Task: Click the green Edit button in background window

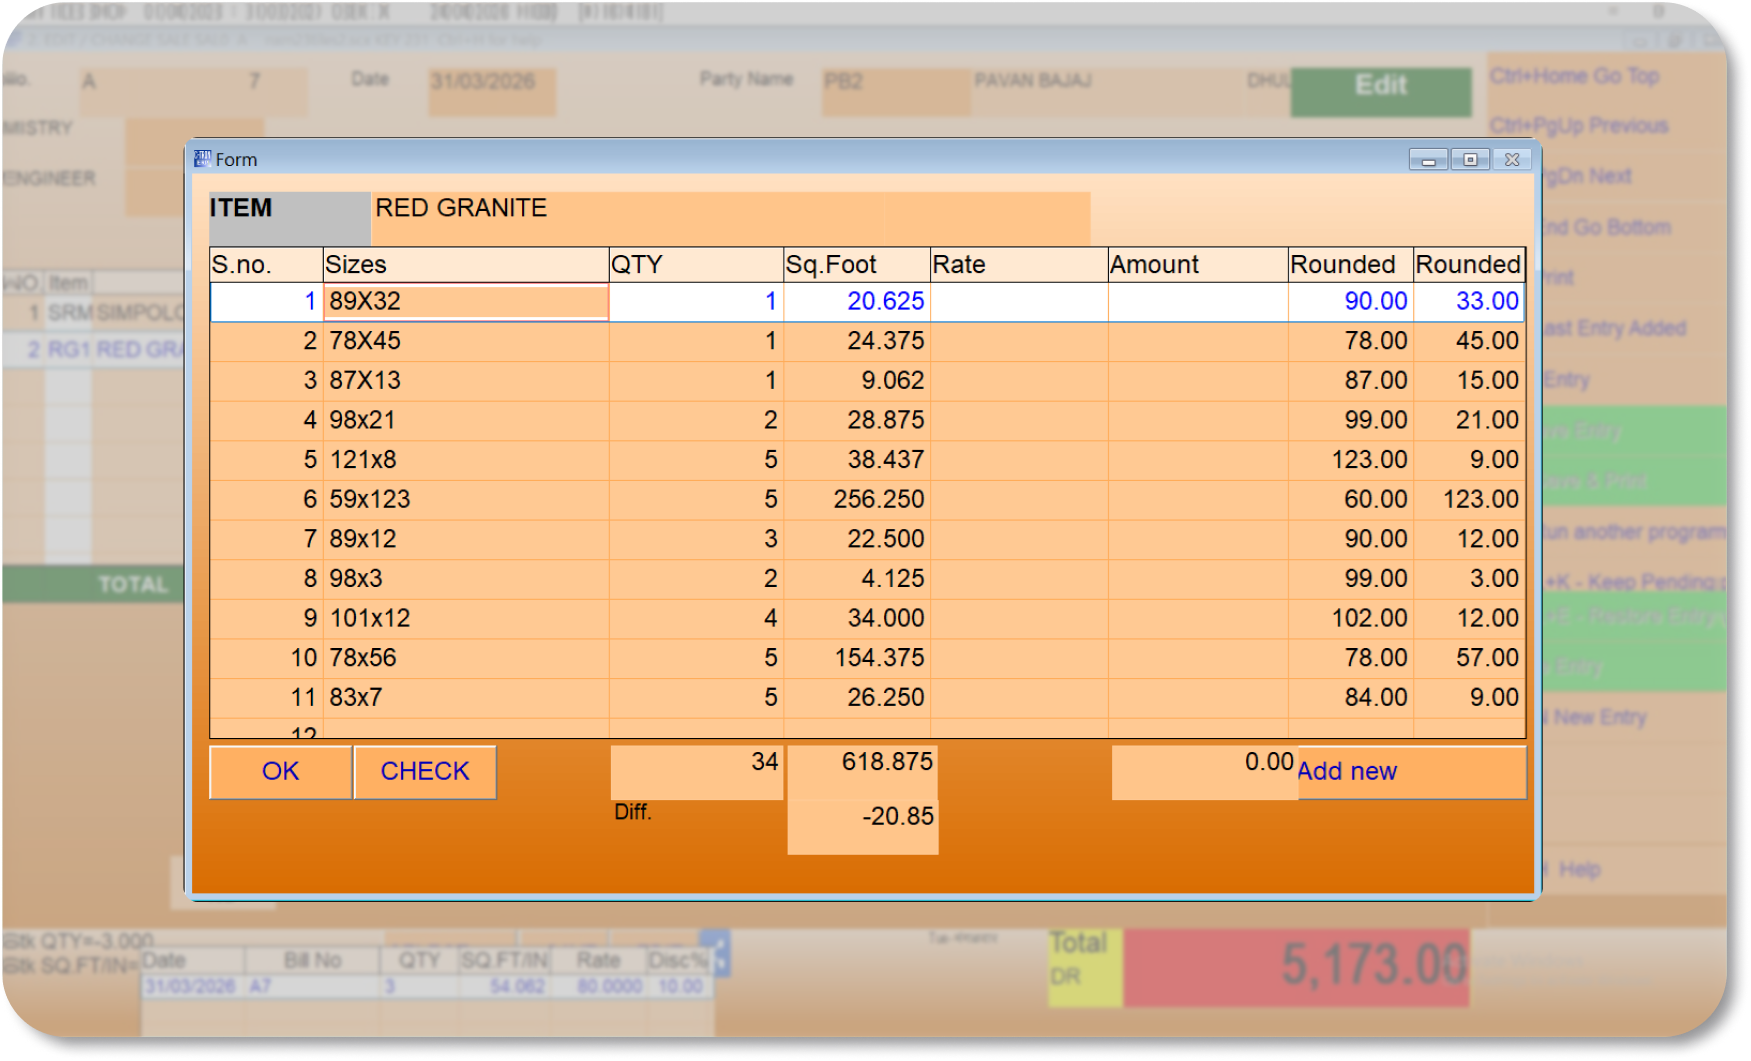Action: [1381, 91]
